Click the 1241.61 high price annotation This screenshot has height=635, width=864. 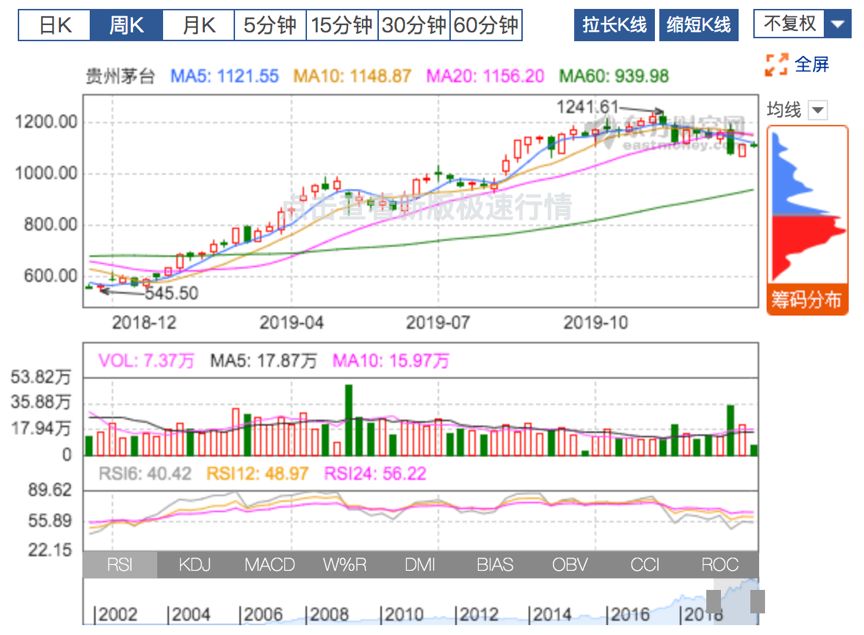(x=587, y=107)
